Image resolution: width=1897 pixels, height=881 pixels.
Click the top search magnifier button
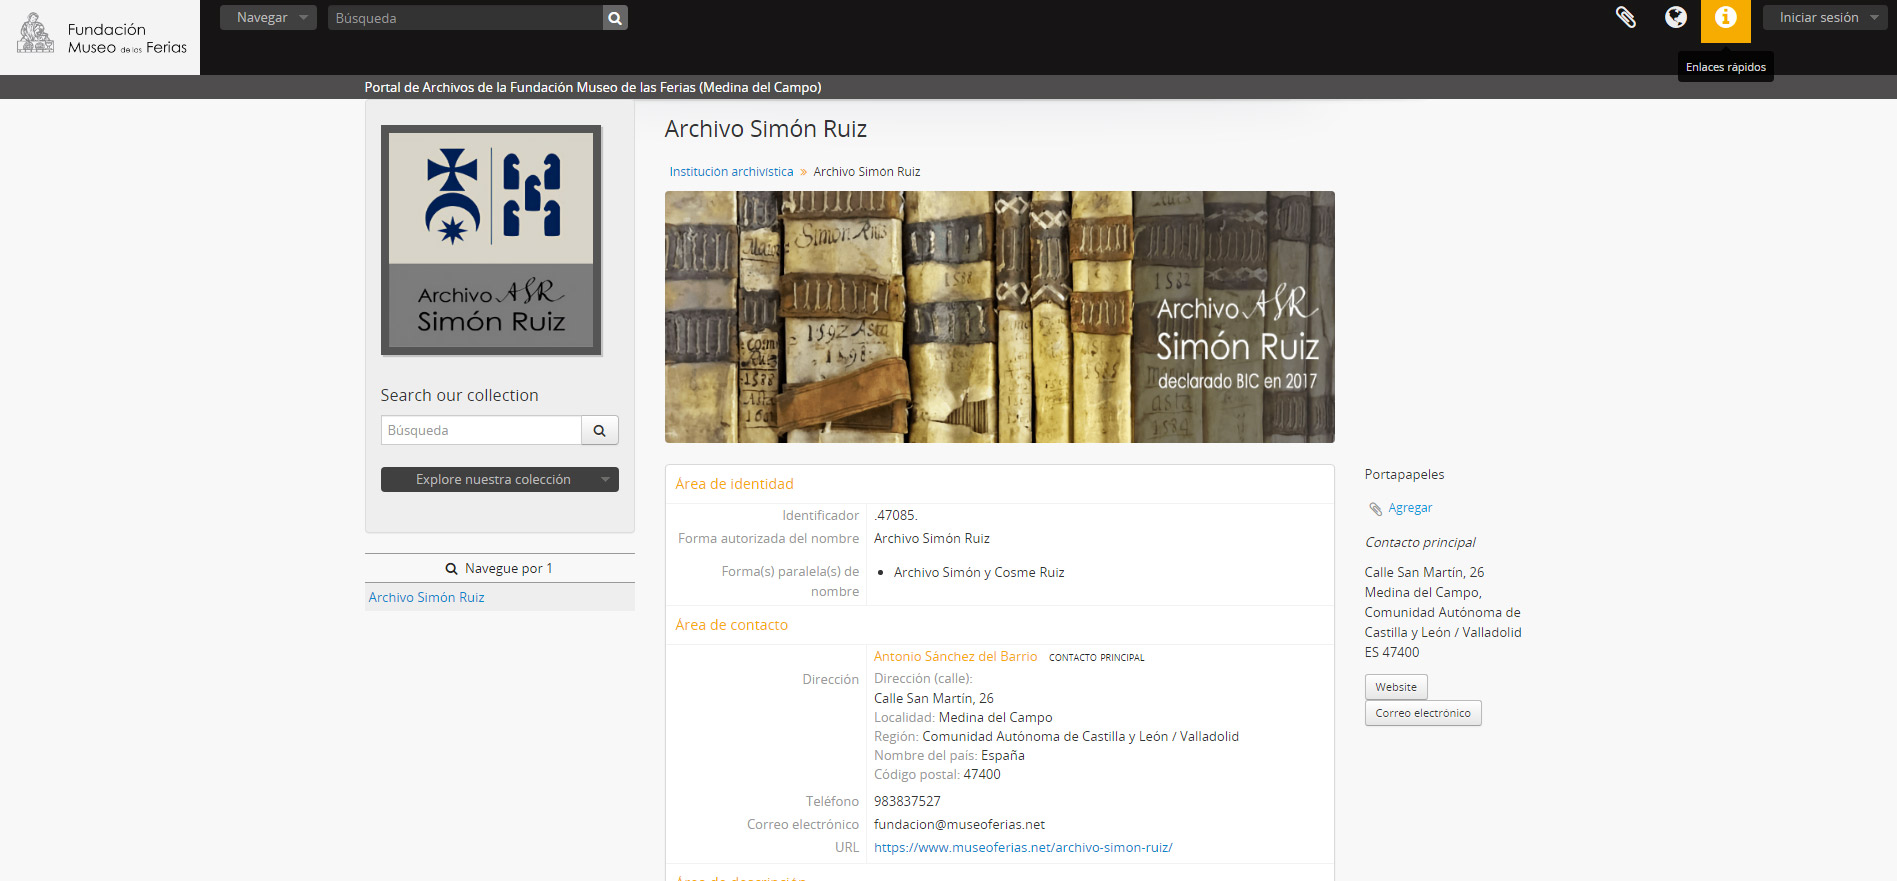pos(615,18)
